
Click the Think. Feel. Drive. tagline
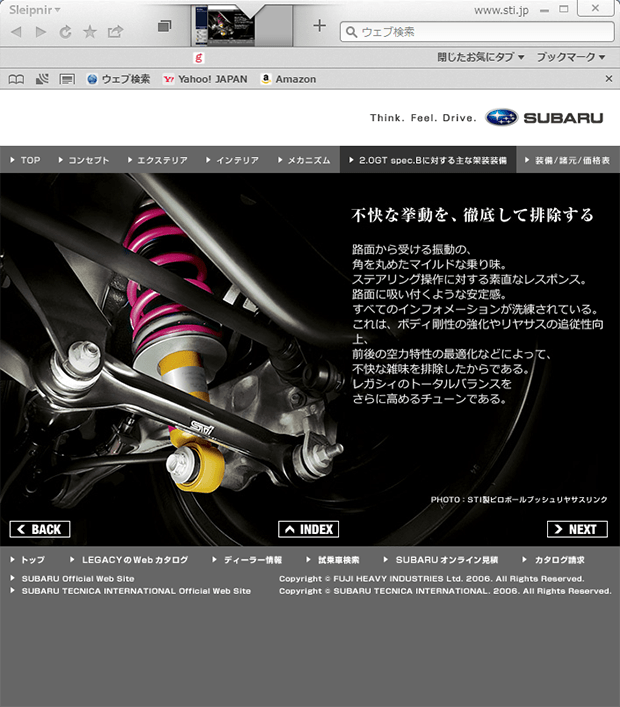click(x=423, y=118)
